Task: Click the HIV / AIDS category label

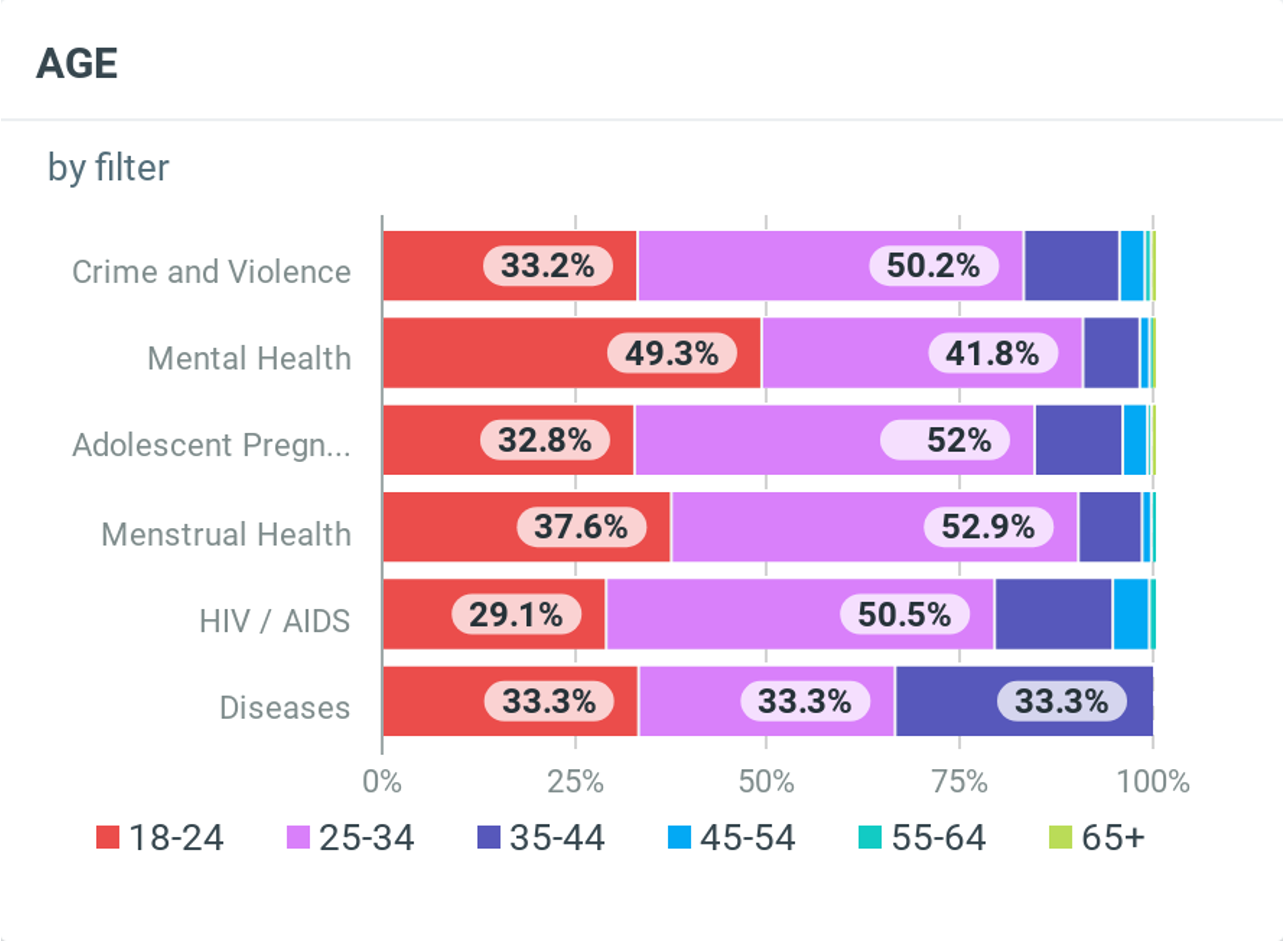Action: pos(275,621)
